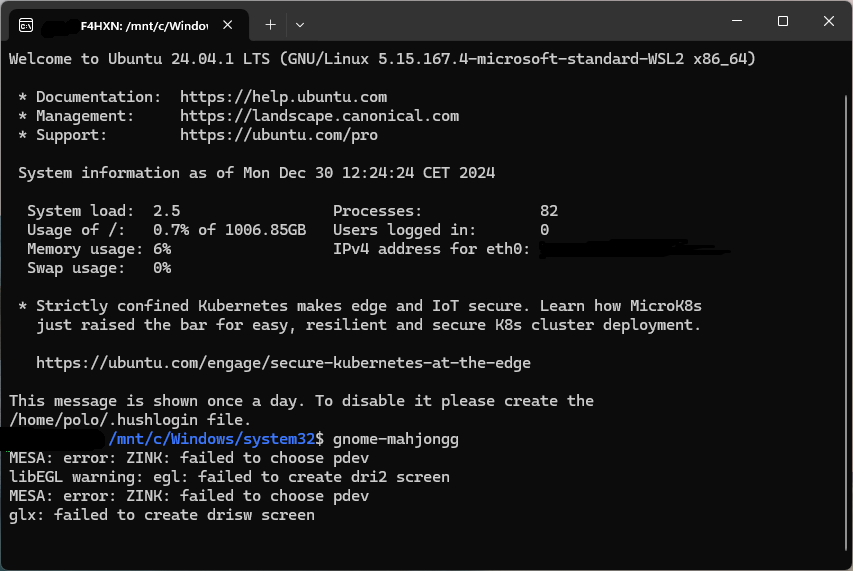Open the https://landscape.canonical.com management link
This screenshot has height=571, width=853.
tap(319, 116)
